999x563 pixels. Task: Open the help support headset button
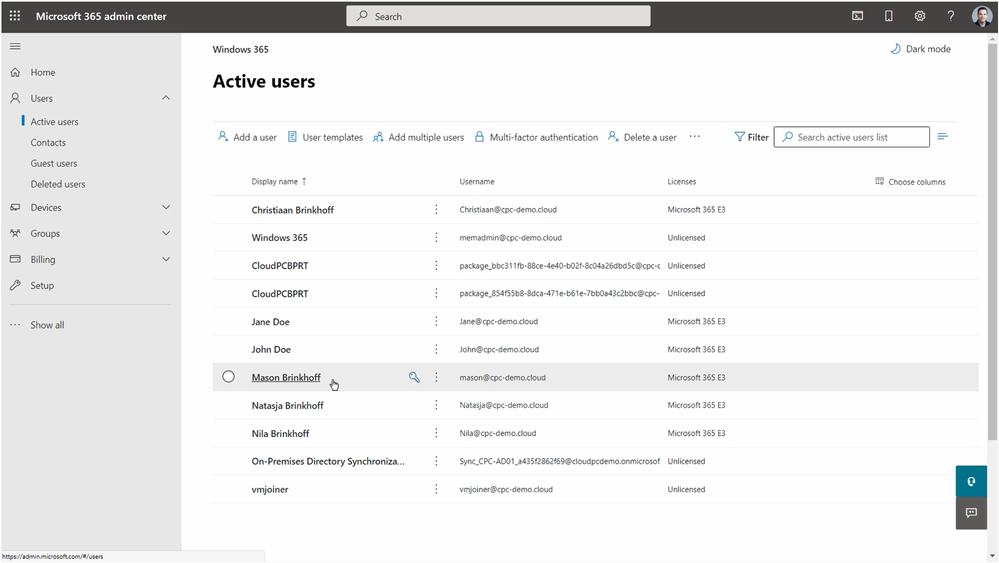pyautogui.click(x=971, y=481)
